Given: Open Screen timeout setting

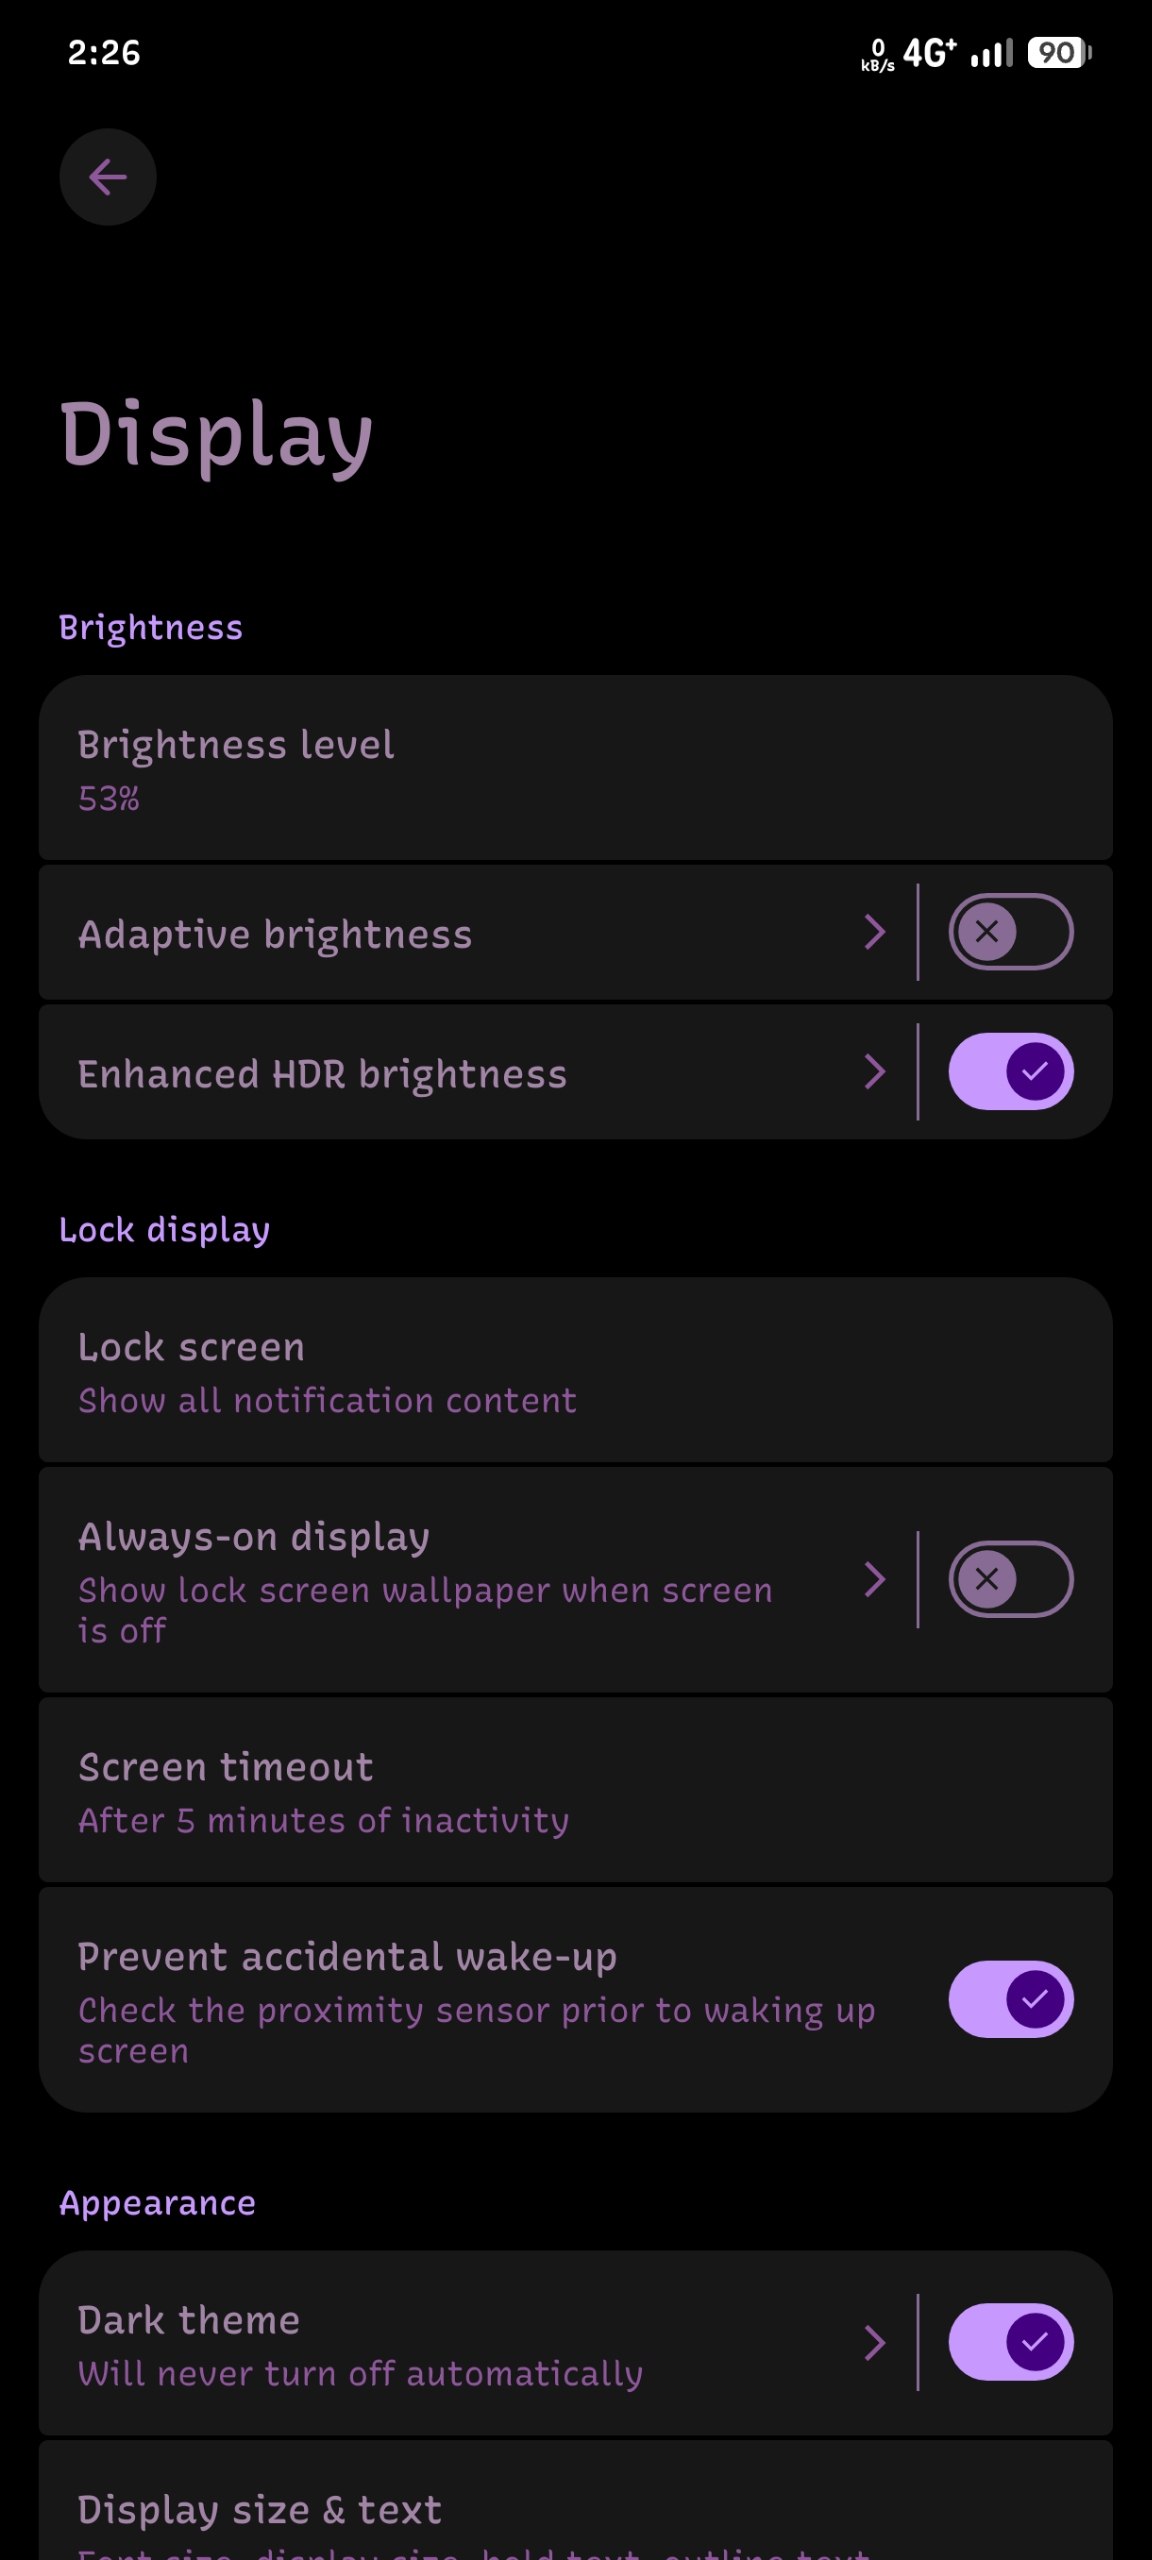Looking at the screenshot, I should 576,1790.
